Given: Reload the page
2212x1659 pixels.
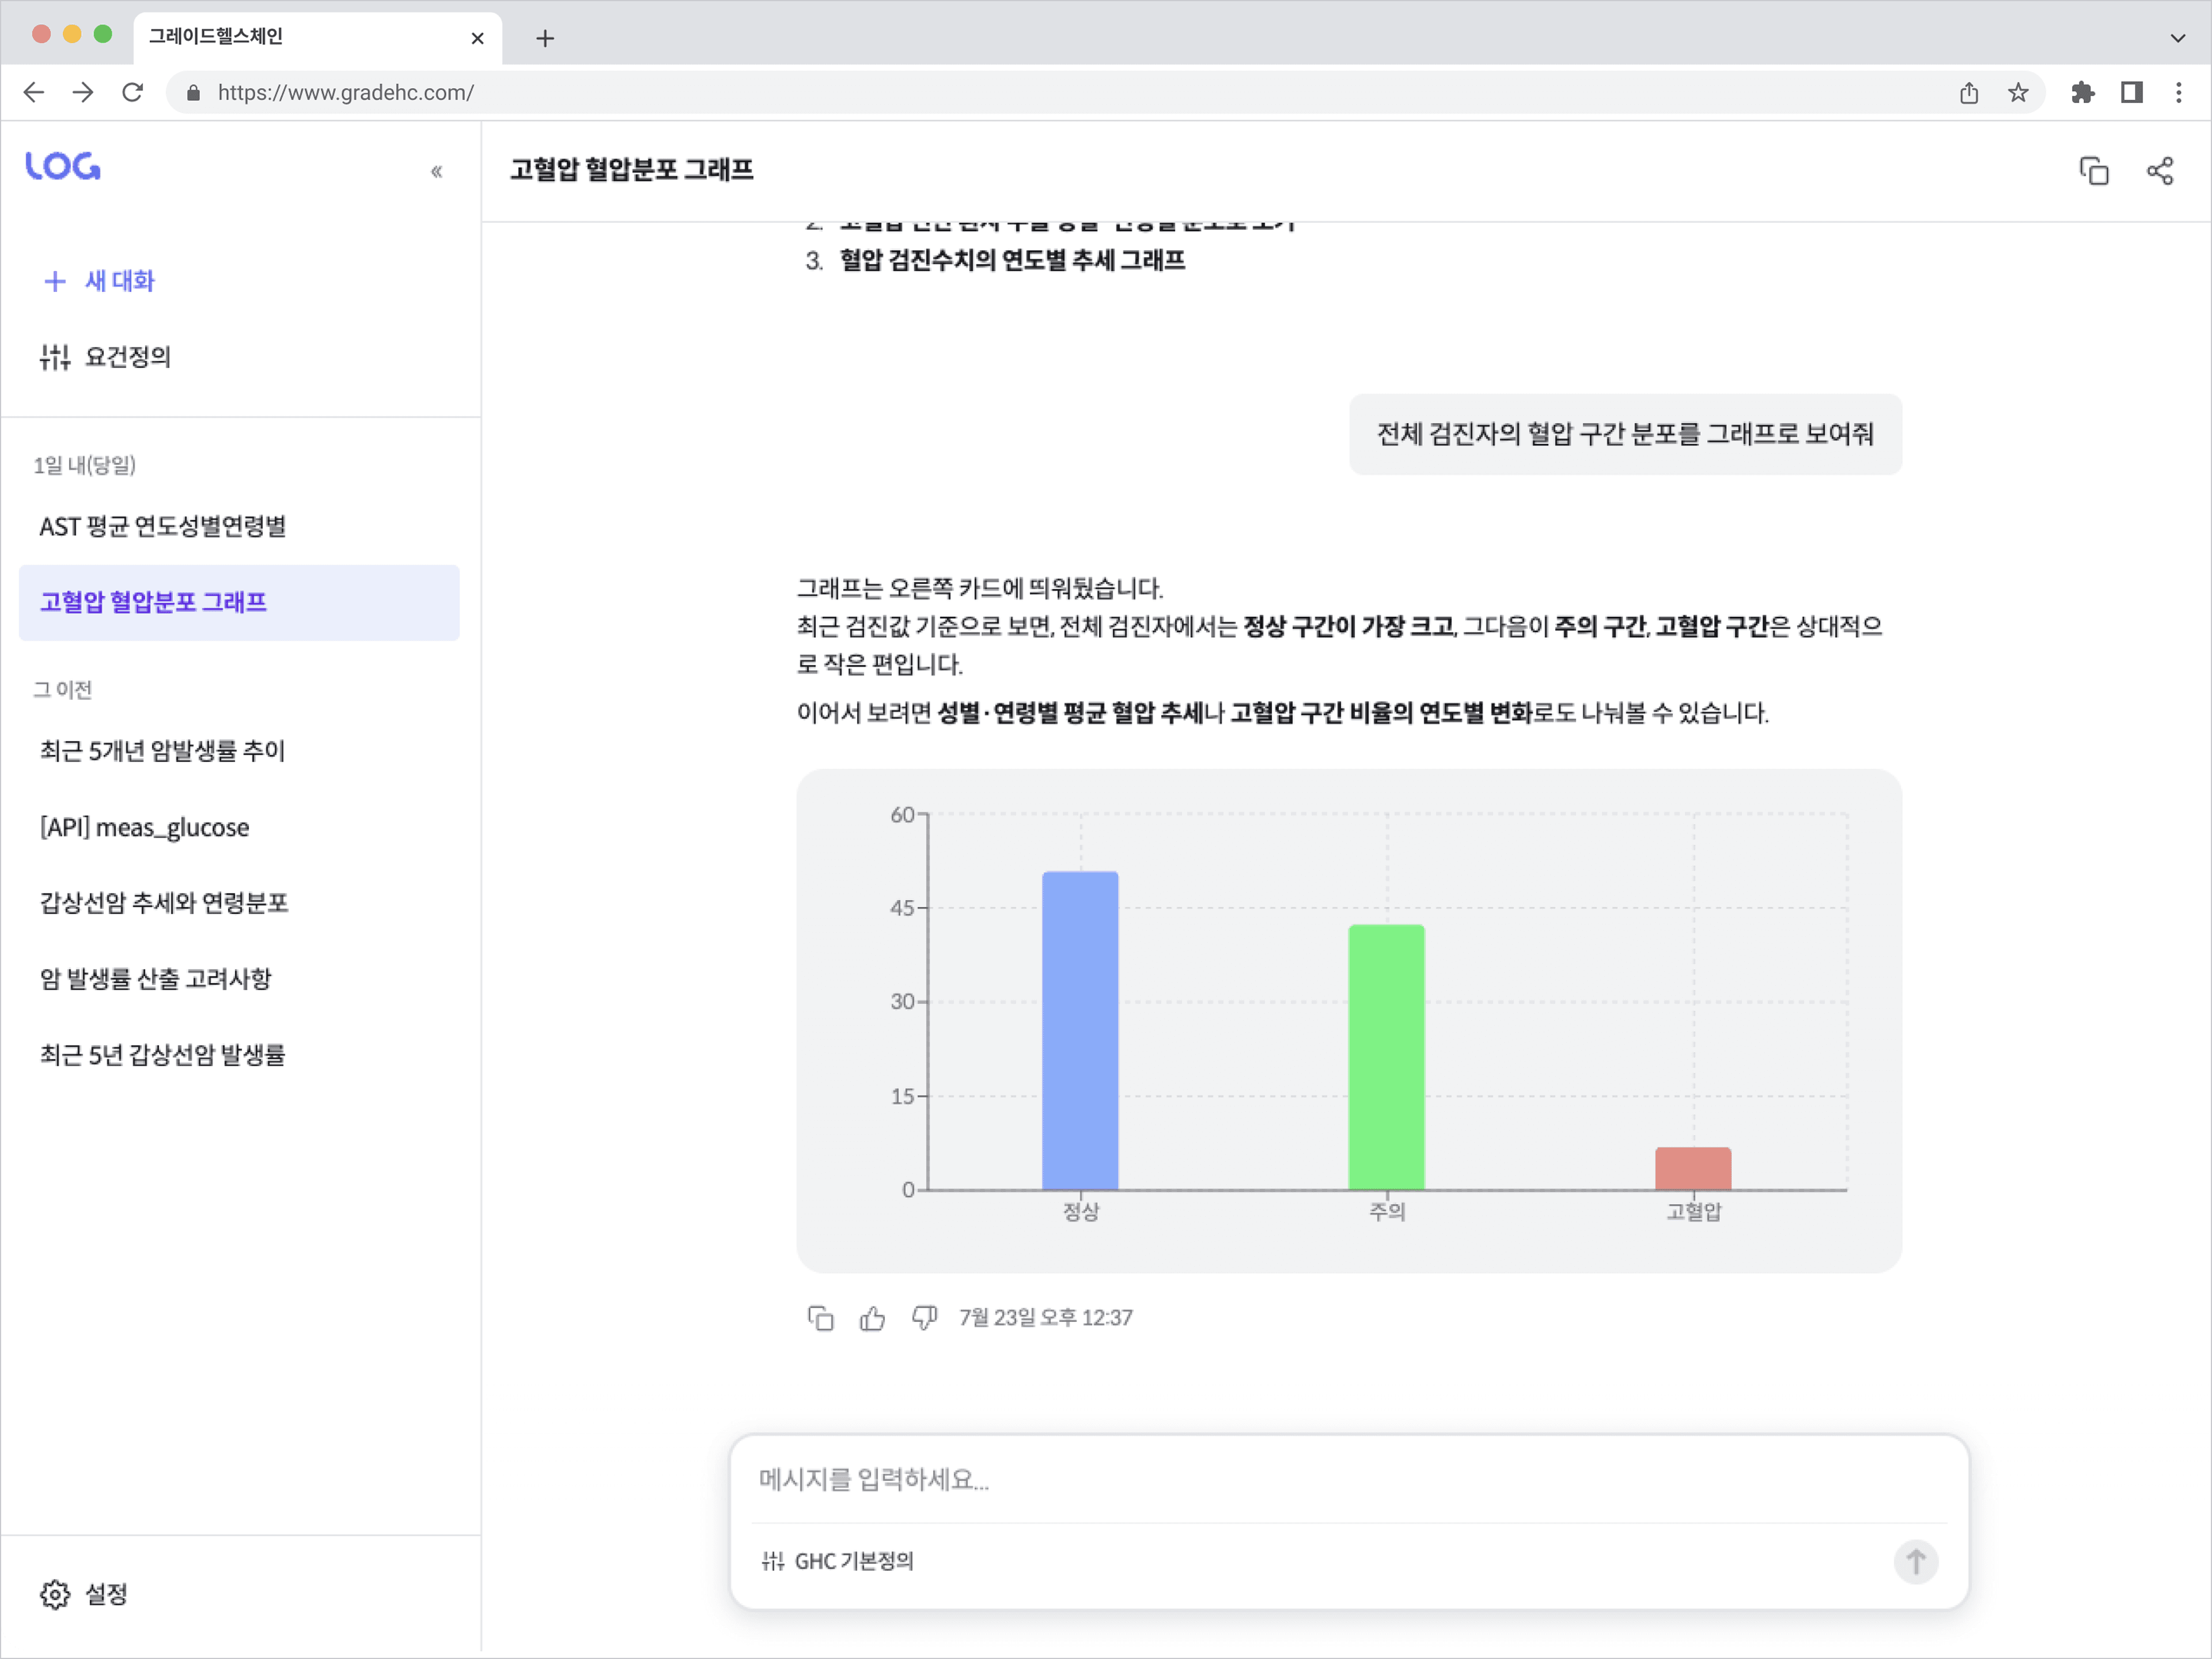Looking at the screenshot, I should (132, 93).
